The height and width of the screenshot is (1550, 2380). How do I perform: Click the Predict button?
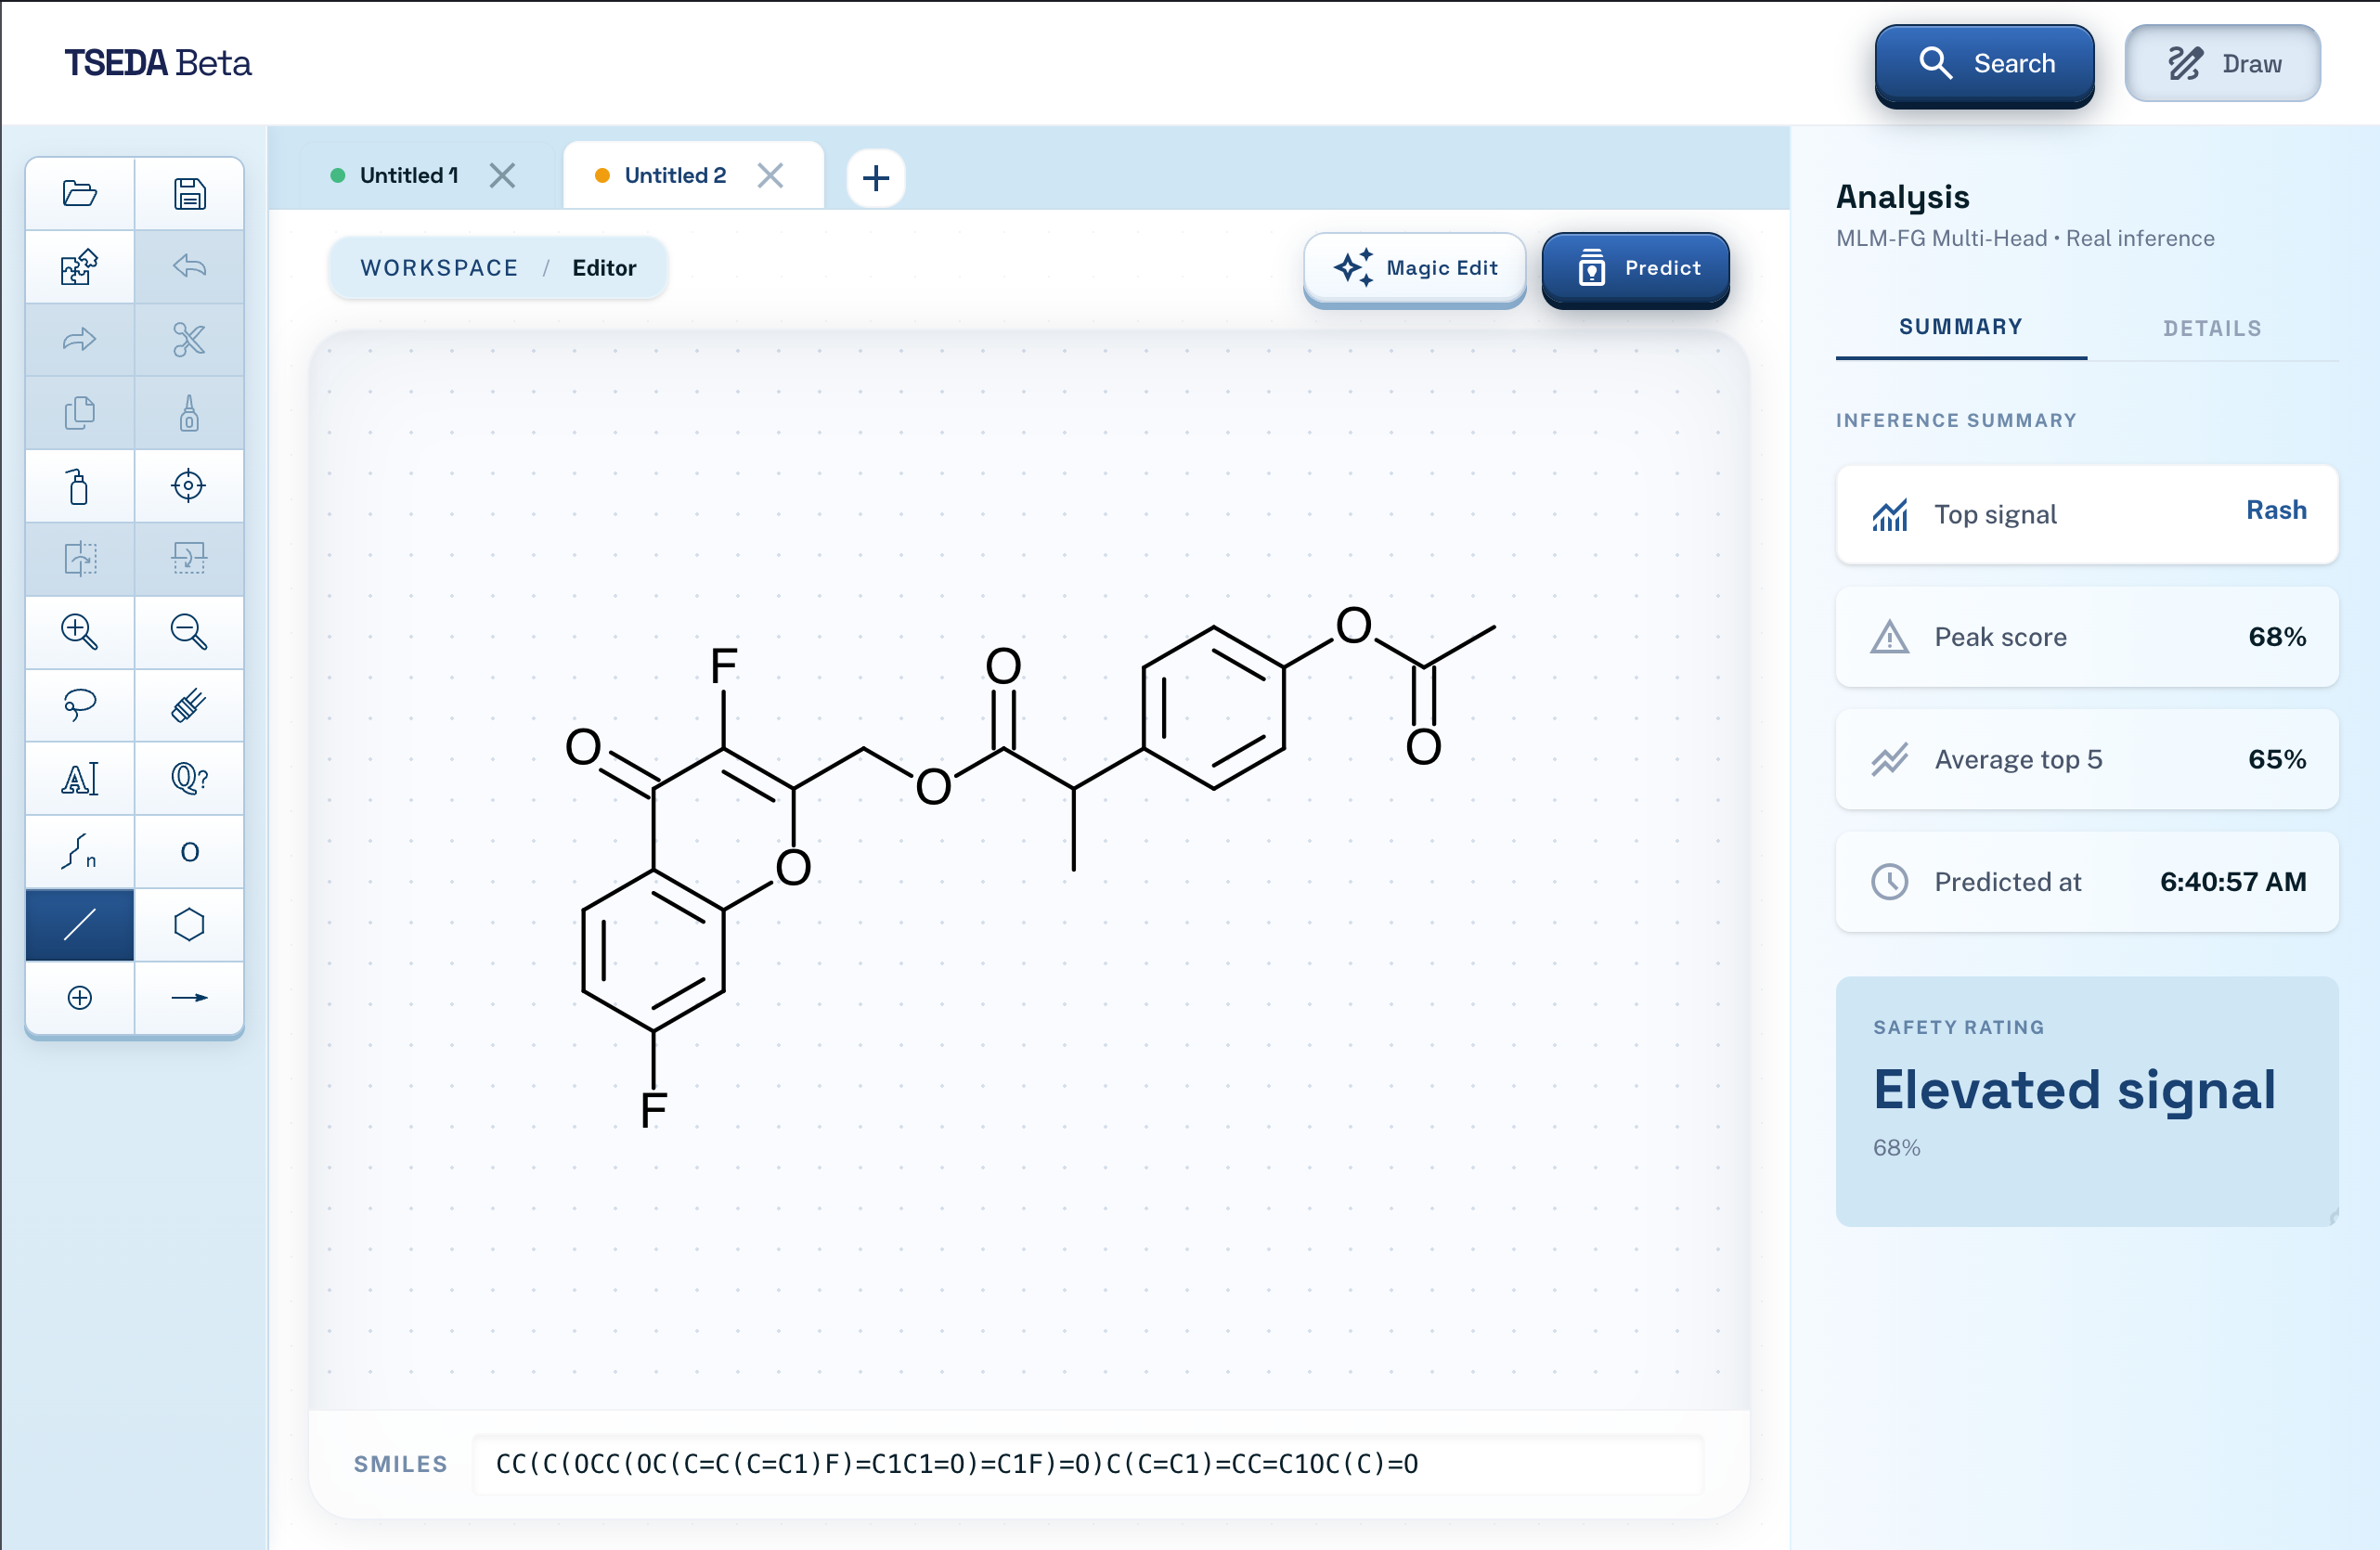coord(1635,268)
